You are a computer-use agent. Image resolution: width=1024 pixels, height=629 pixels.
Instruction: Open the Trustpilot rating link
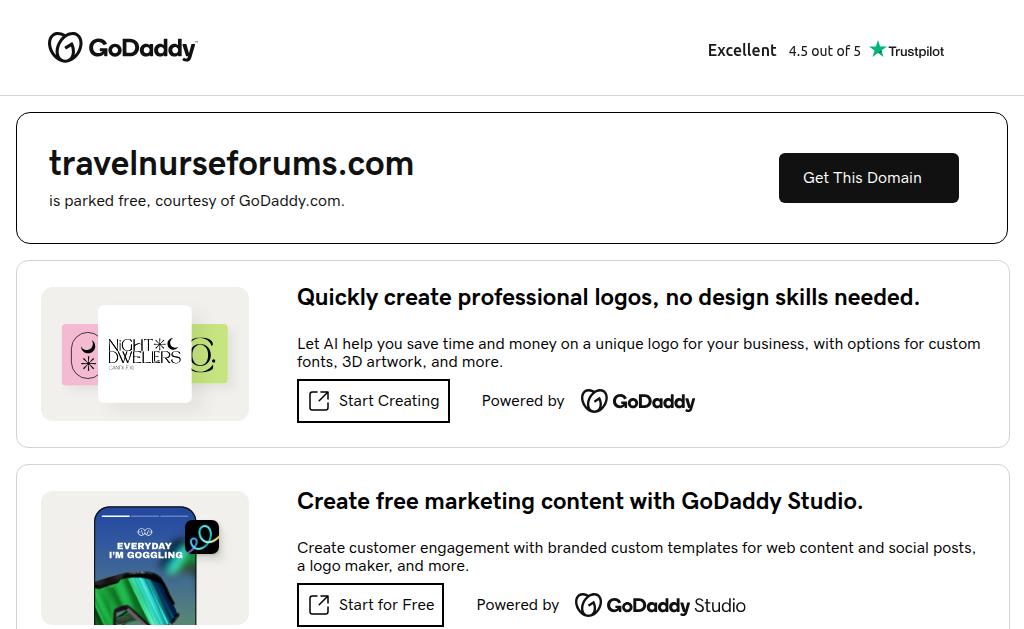coord(906,51)
